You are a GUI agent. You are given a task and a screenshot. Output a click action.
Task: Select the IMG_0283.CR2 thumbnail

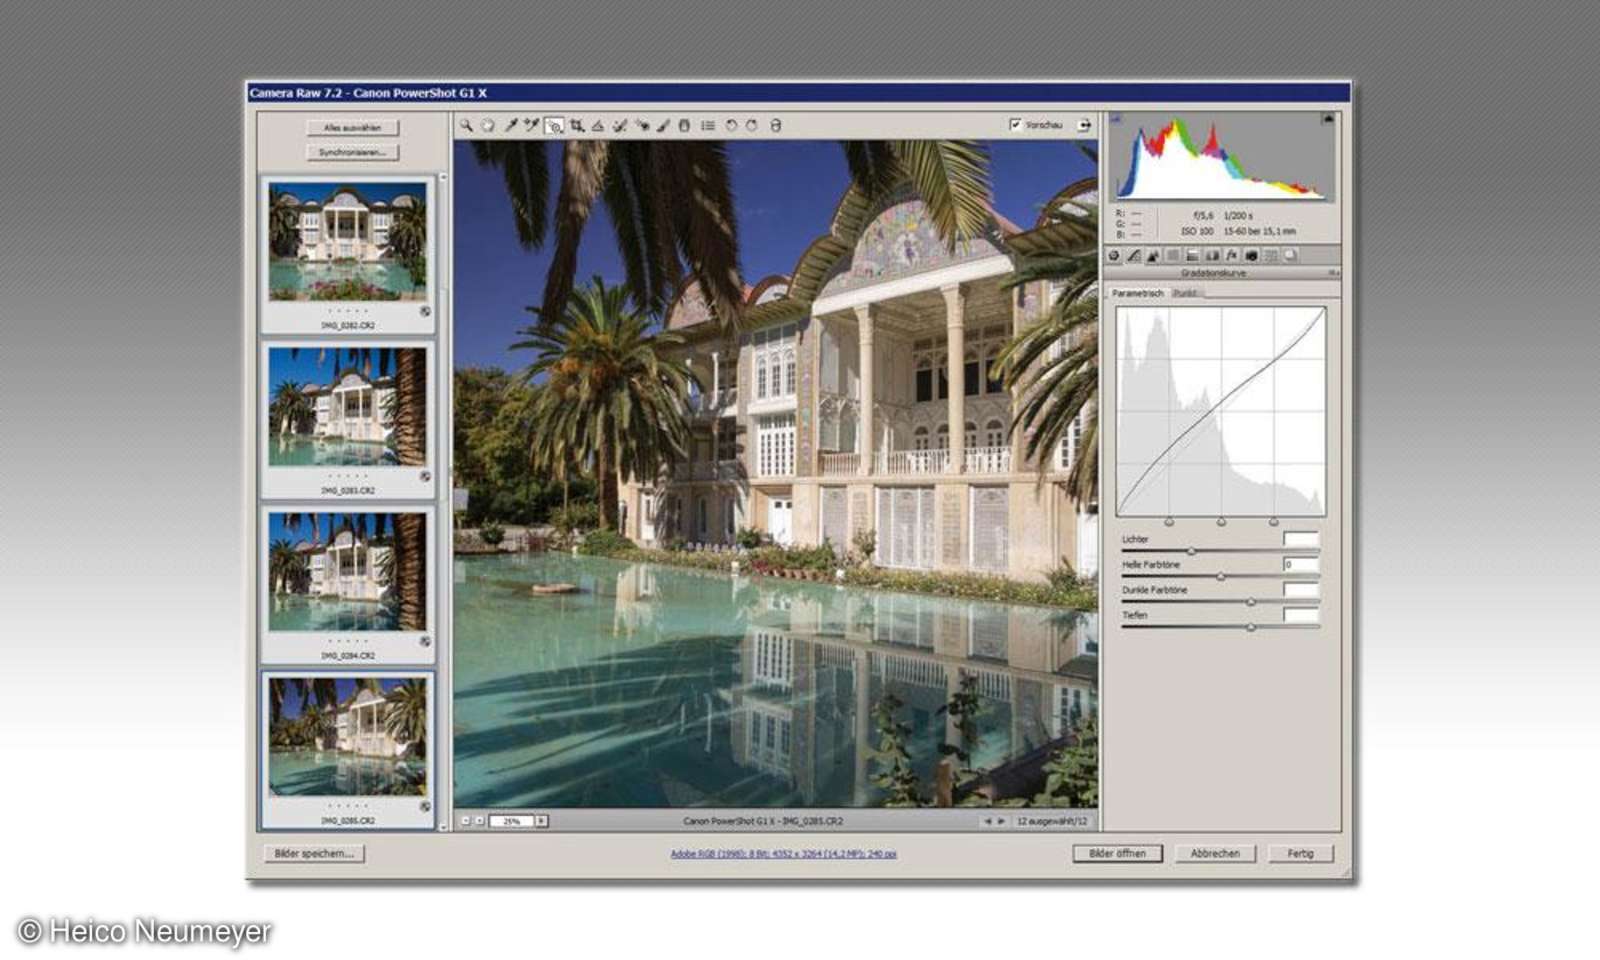347,408
